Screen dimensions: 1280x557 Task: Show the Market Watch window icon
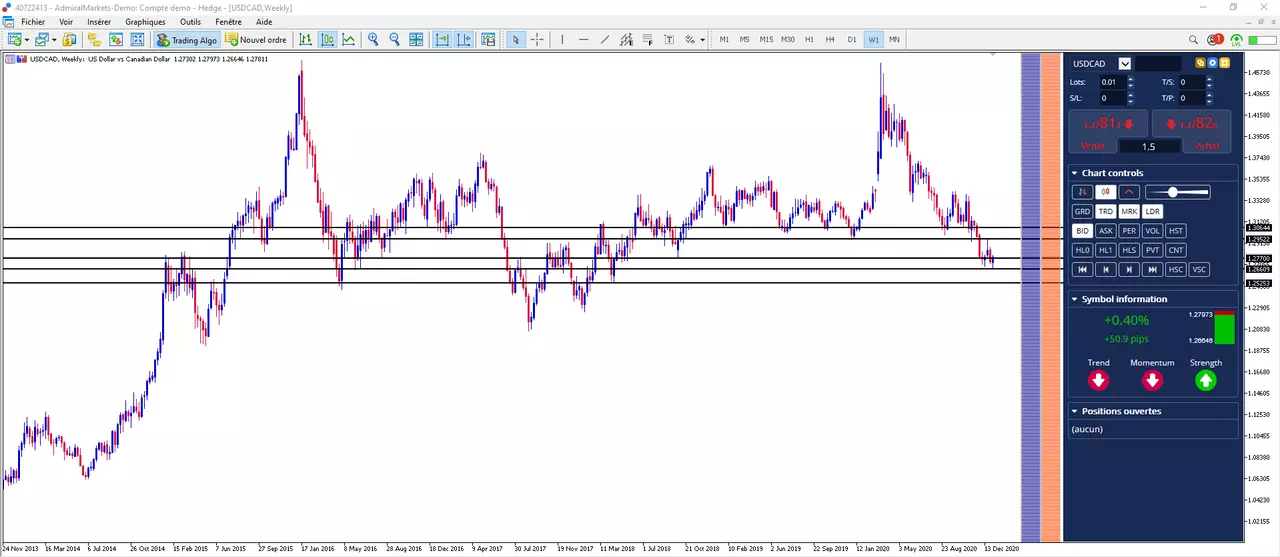[69, 40]
